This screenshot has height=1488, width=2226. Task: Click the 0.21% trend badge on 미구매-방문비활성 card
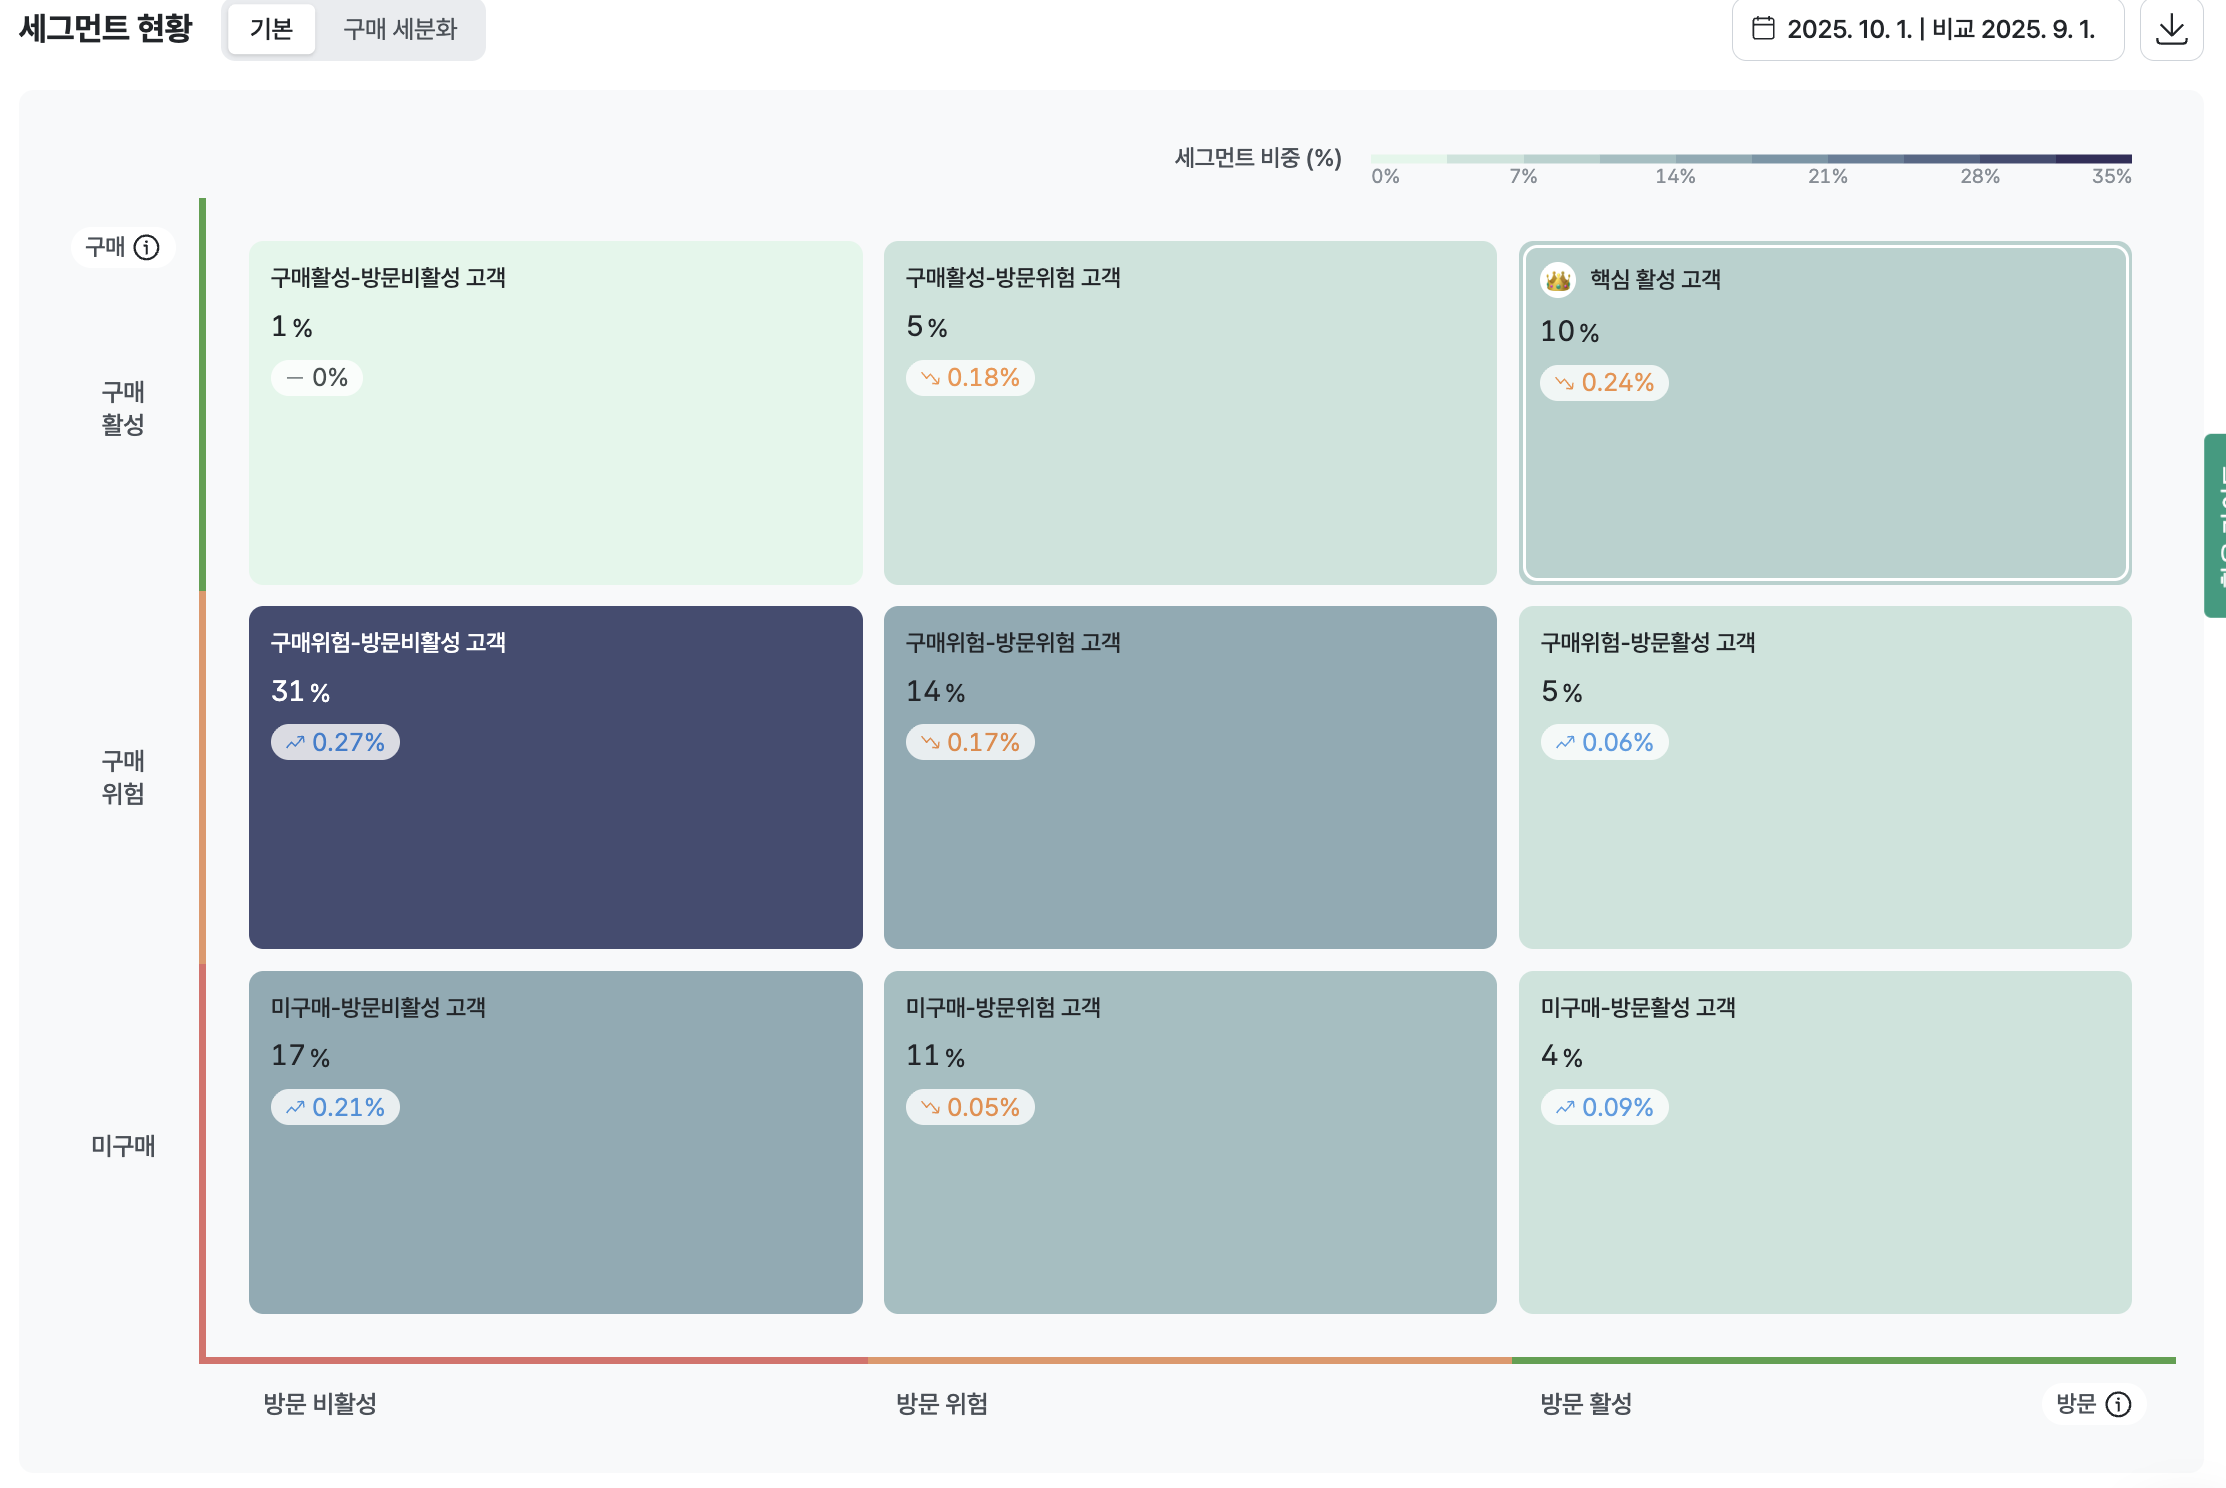coord(335,1107)
